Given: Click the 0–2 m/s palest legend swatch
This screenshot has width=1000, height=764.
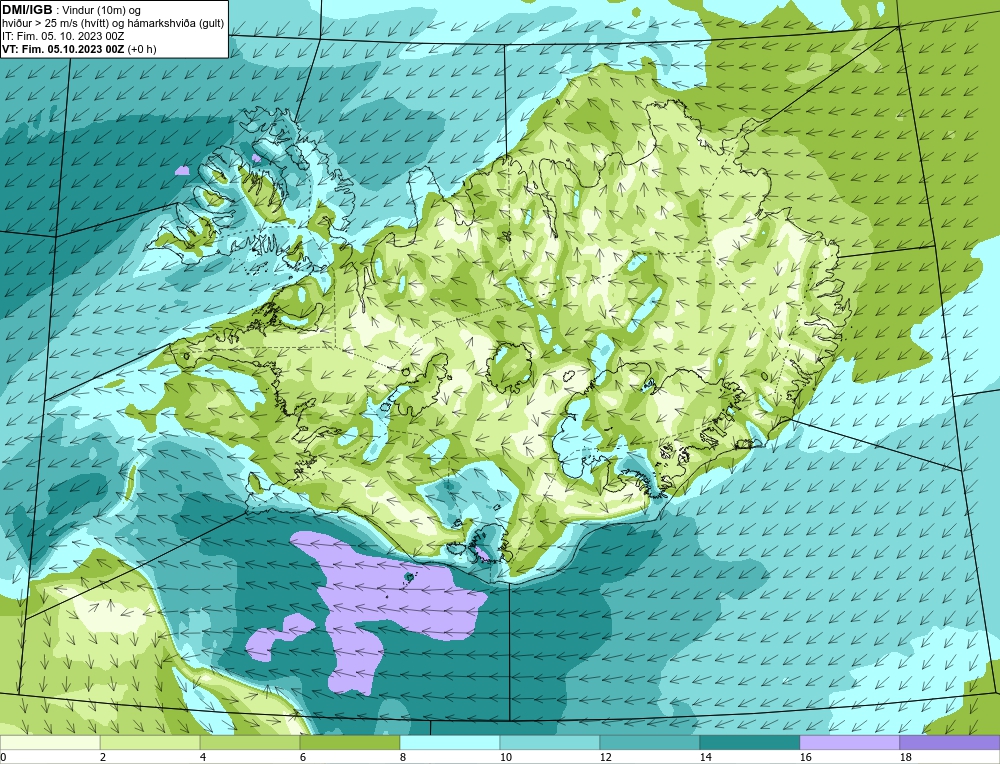Looking at the screenshot, I should [50, 742].
